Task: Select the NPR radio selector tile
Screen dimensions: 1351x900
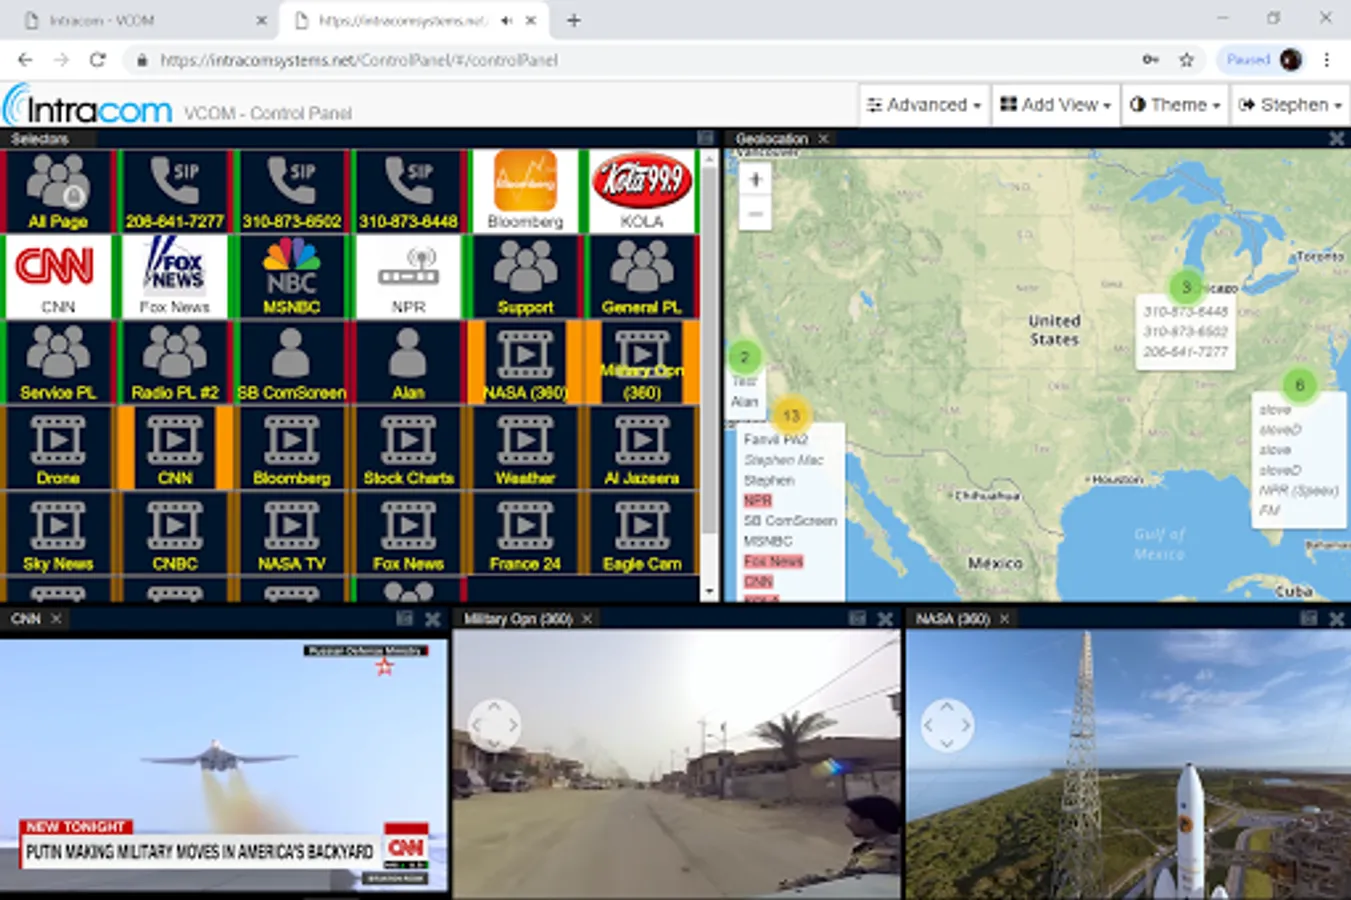Action: click(409, 277)
